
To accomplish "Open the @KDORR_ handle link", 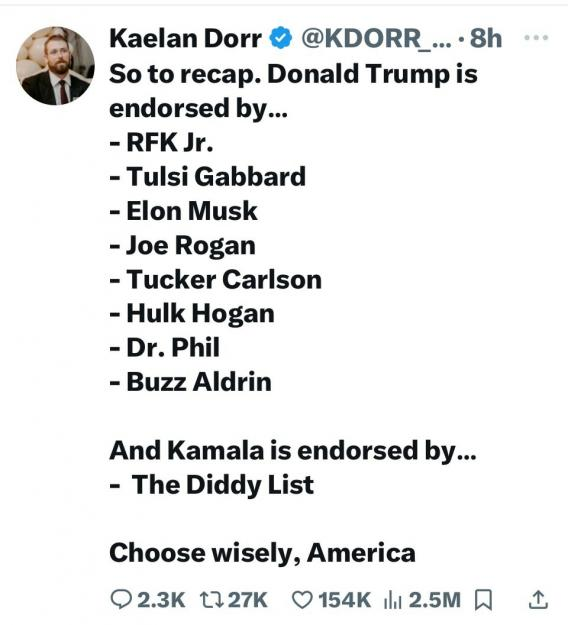I will tap(376, 39).
